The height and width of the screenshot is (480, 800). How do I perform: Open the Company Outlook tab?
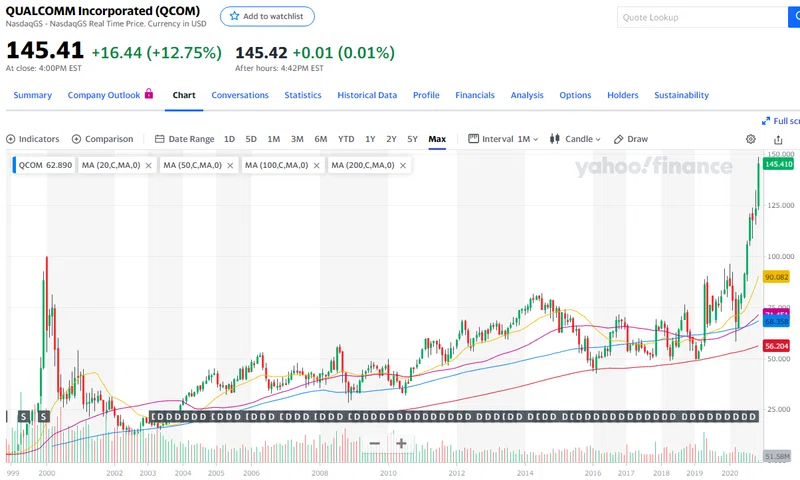click(104, 95)
